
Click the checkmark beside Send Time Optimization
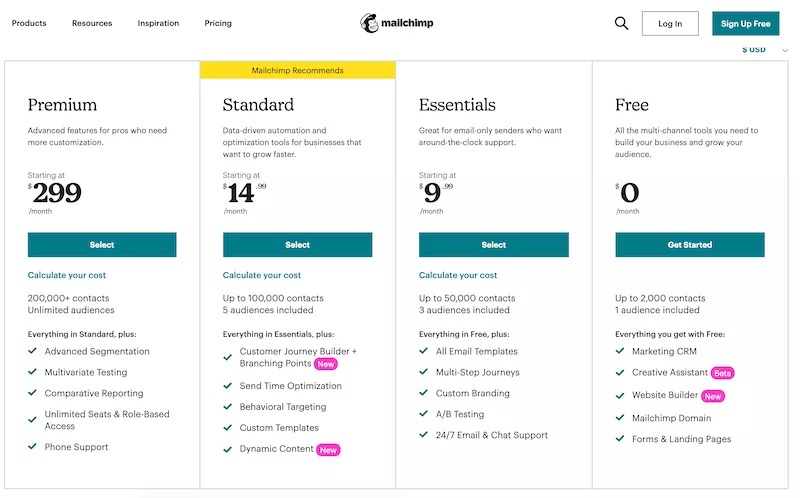tap(228, 386)
